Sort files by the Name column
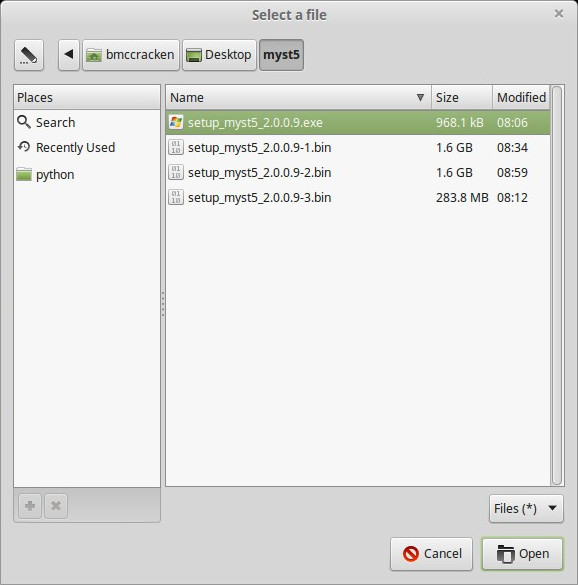The width and height of the screenshot is (578, 585). tap(299, 97)
